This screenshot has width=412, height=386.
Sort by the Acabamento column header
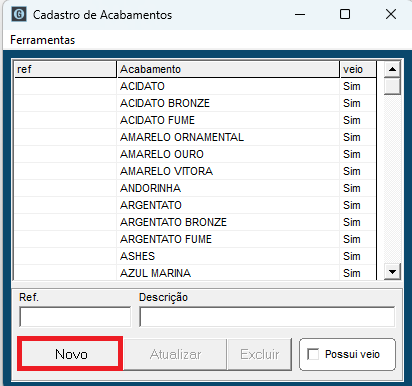[228, 69]
